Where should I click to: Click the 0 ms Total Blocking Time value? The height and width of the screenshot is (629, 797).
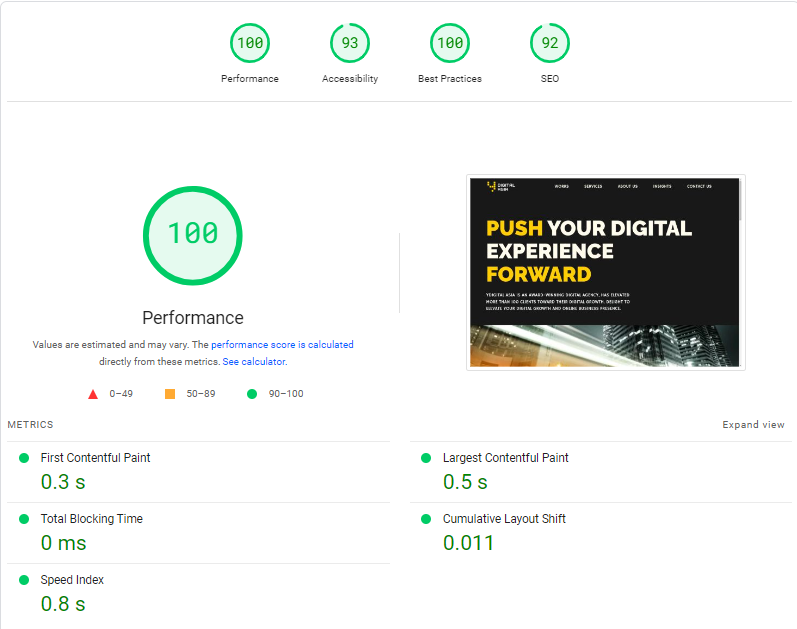click(64, 543)
